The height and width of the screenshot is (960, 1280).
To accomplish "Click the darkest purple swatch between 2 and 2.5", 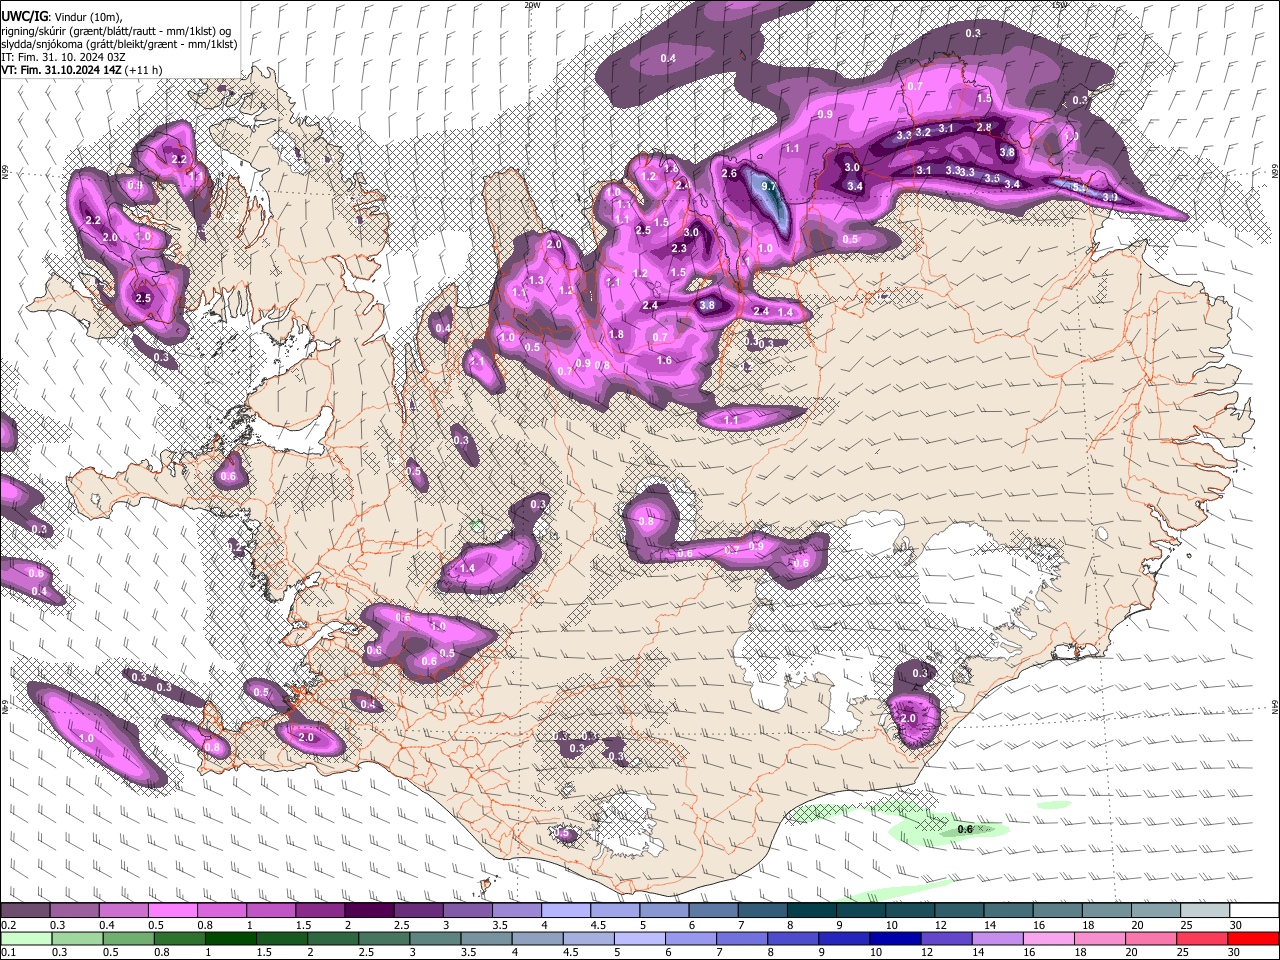I will [368, 911].
